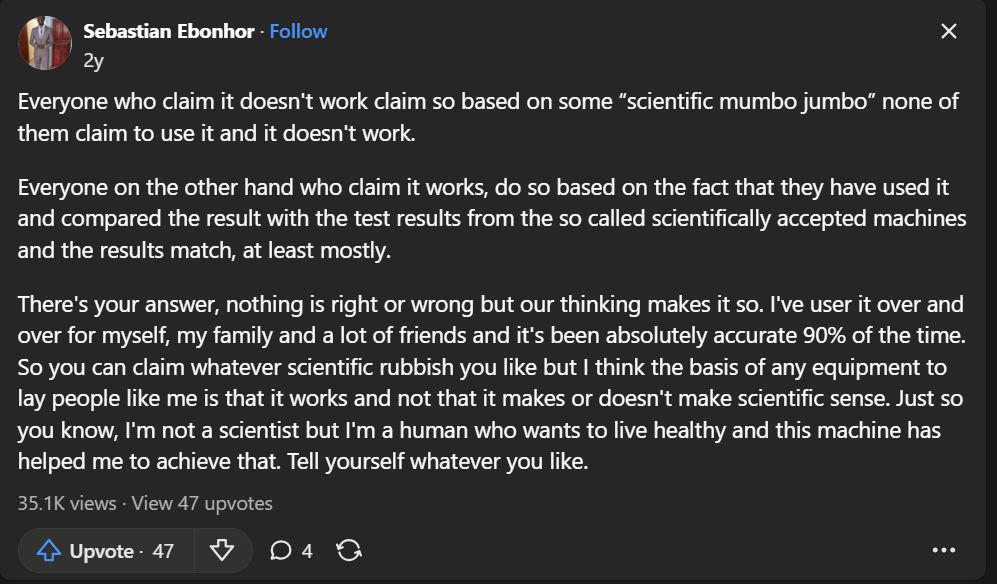Click the "2y" timestamp

pyautogui.click(x=93, y=60)
